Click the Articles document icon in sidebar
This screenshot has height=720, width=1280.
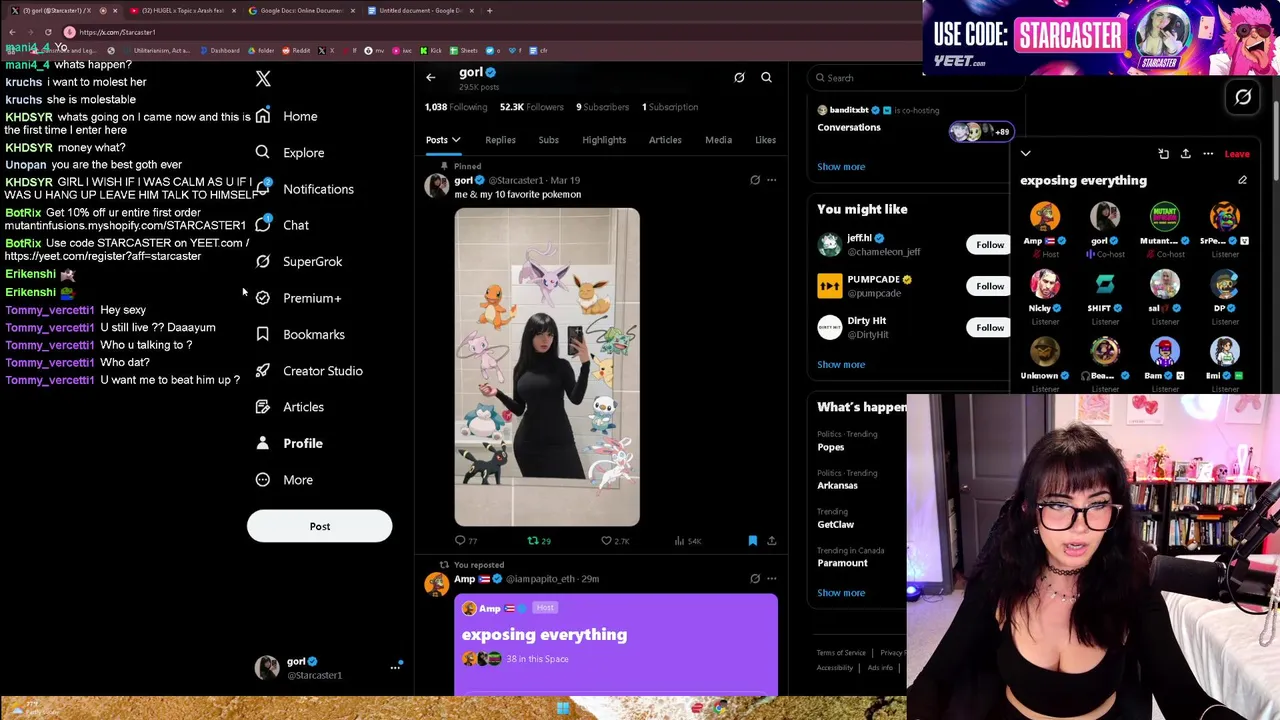point(262,407)
